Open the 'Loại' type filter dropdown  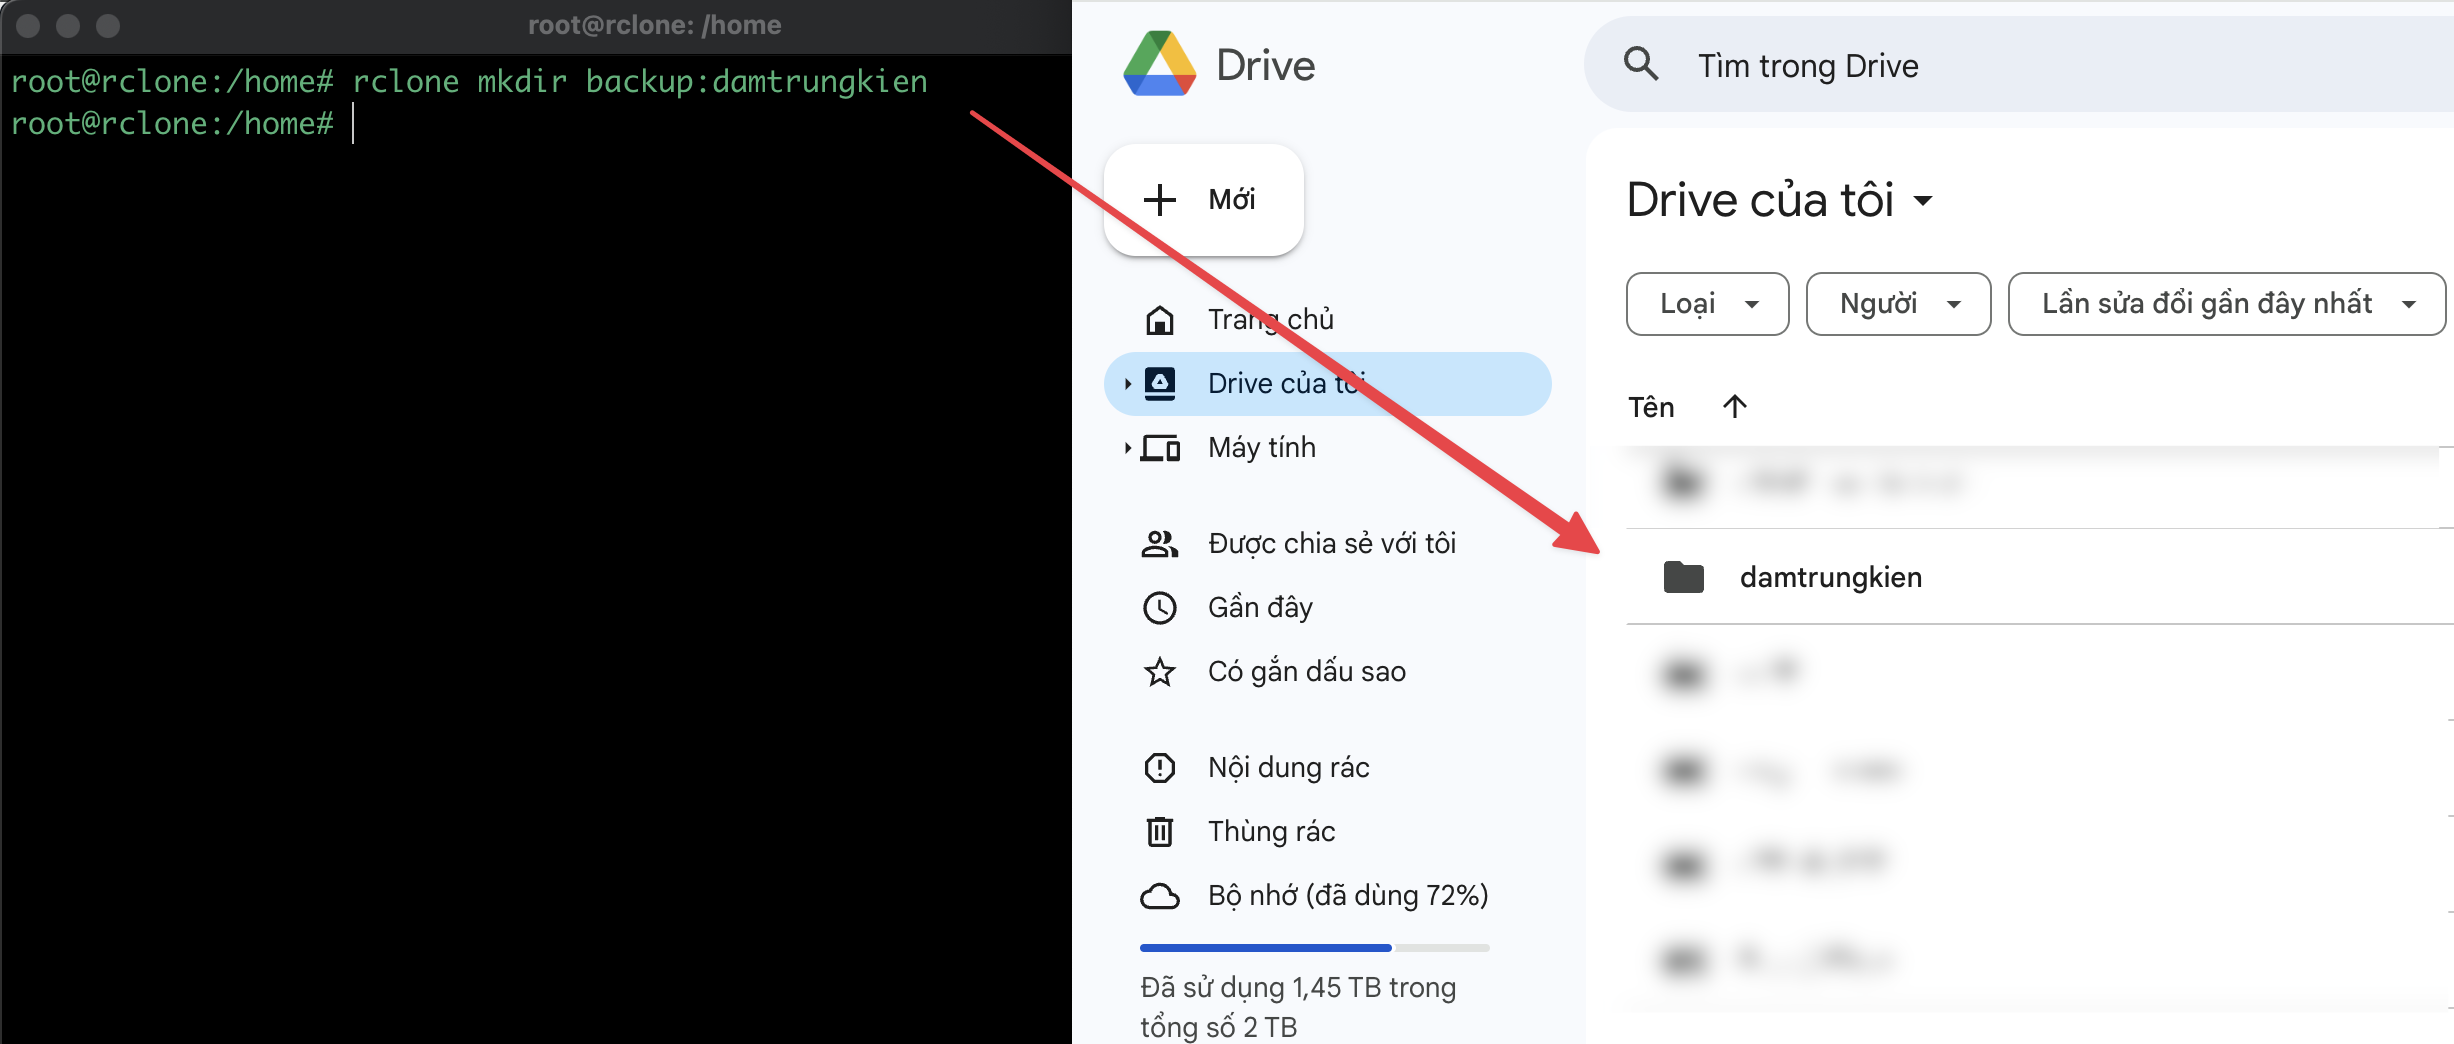1707,304
